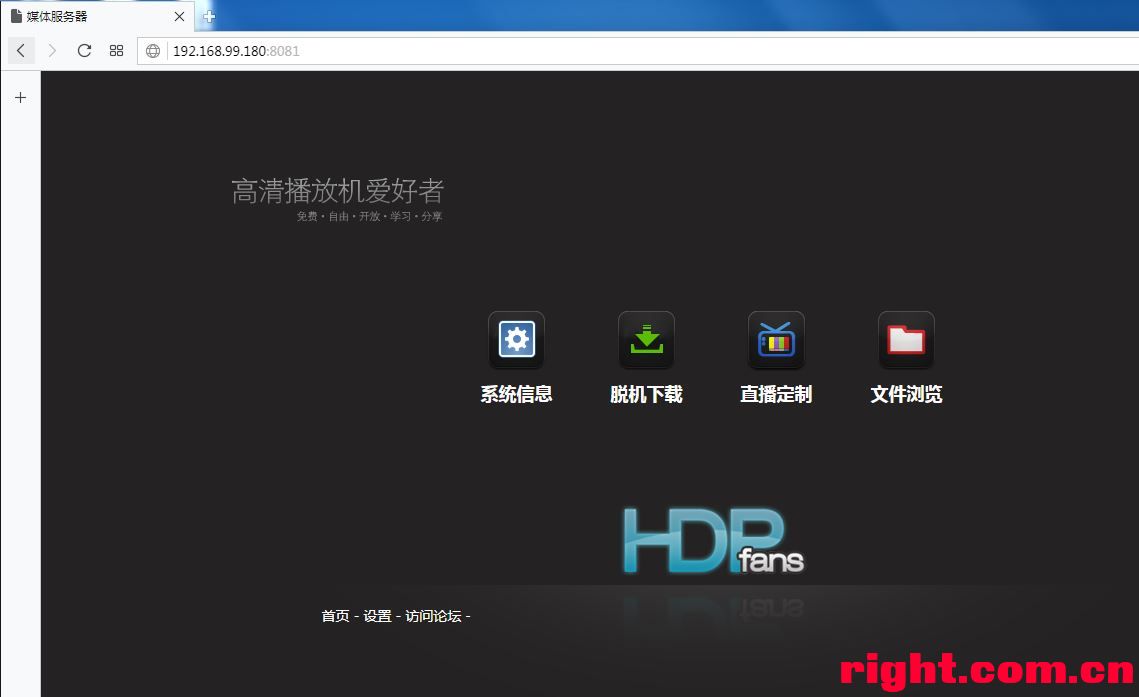Screen dimensions: 1139x697
Task: Open the 脱机下载 download icon
Action: click(x=646, y=340)
